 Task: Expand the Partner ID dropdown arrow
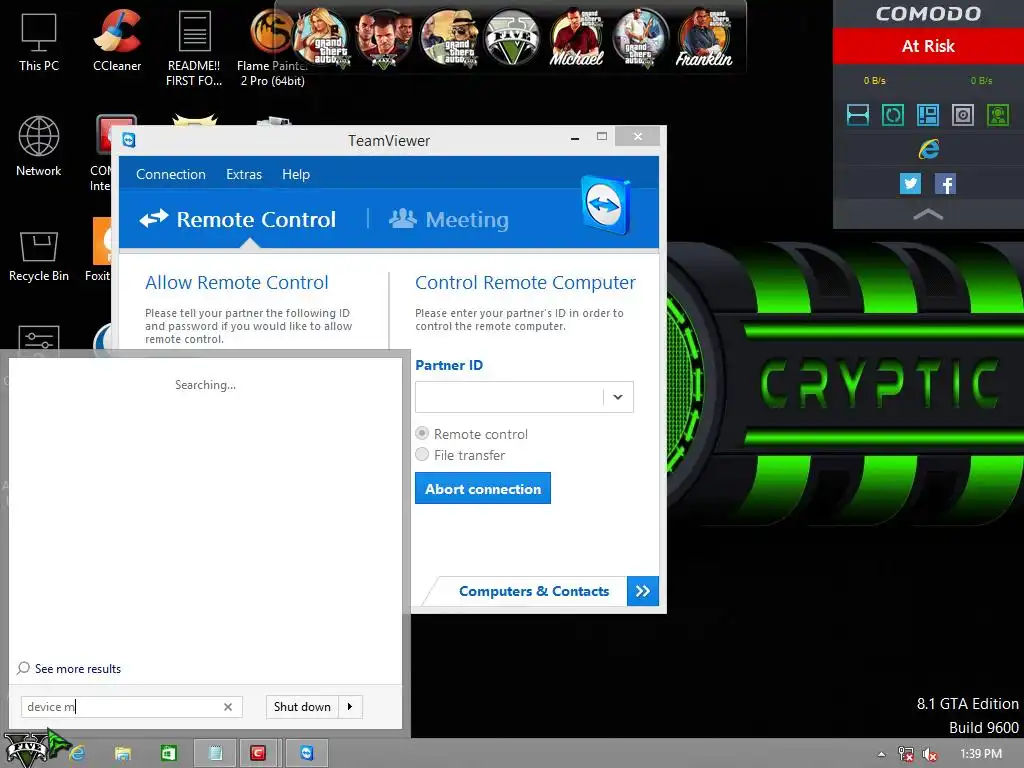(618, 397)
